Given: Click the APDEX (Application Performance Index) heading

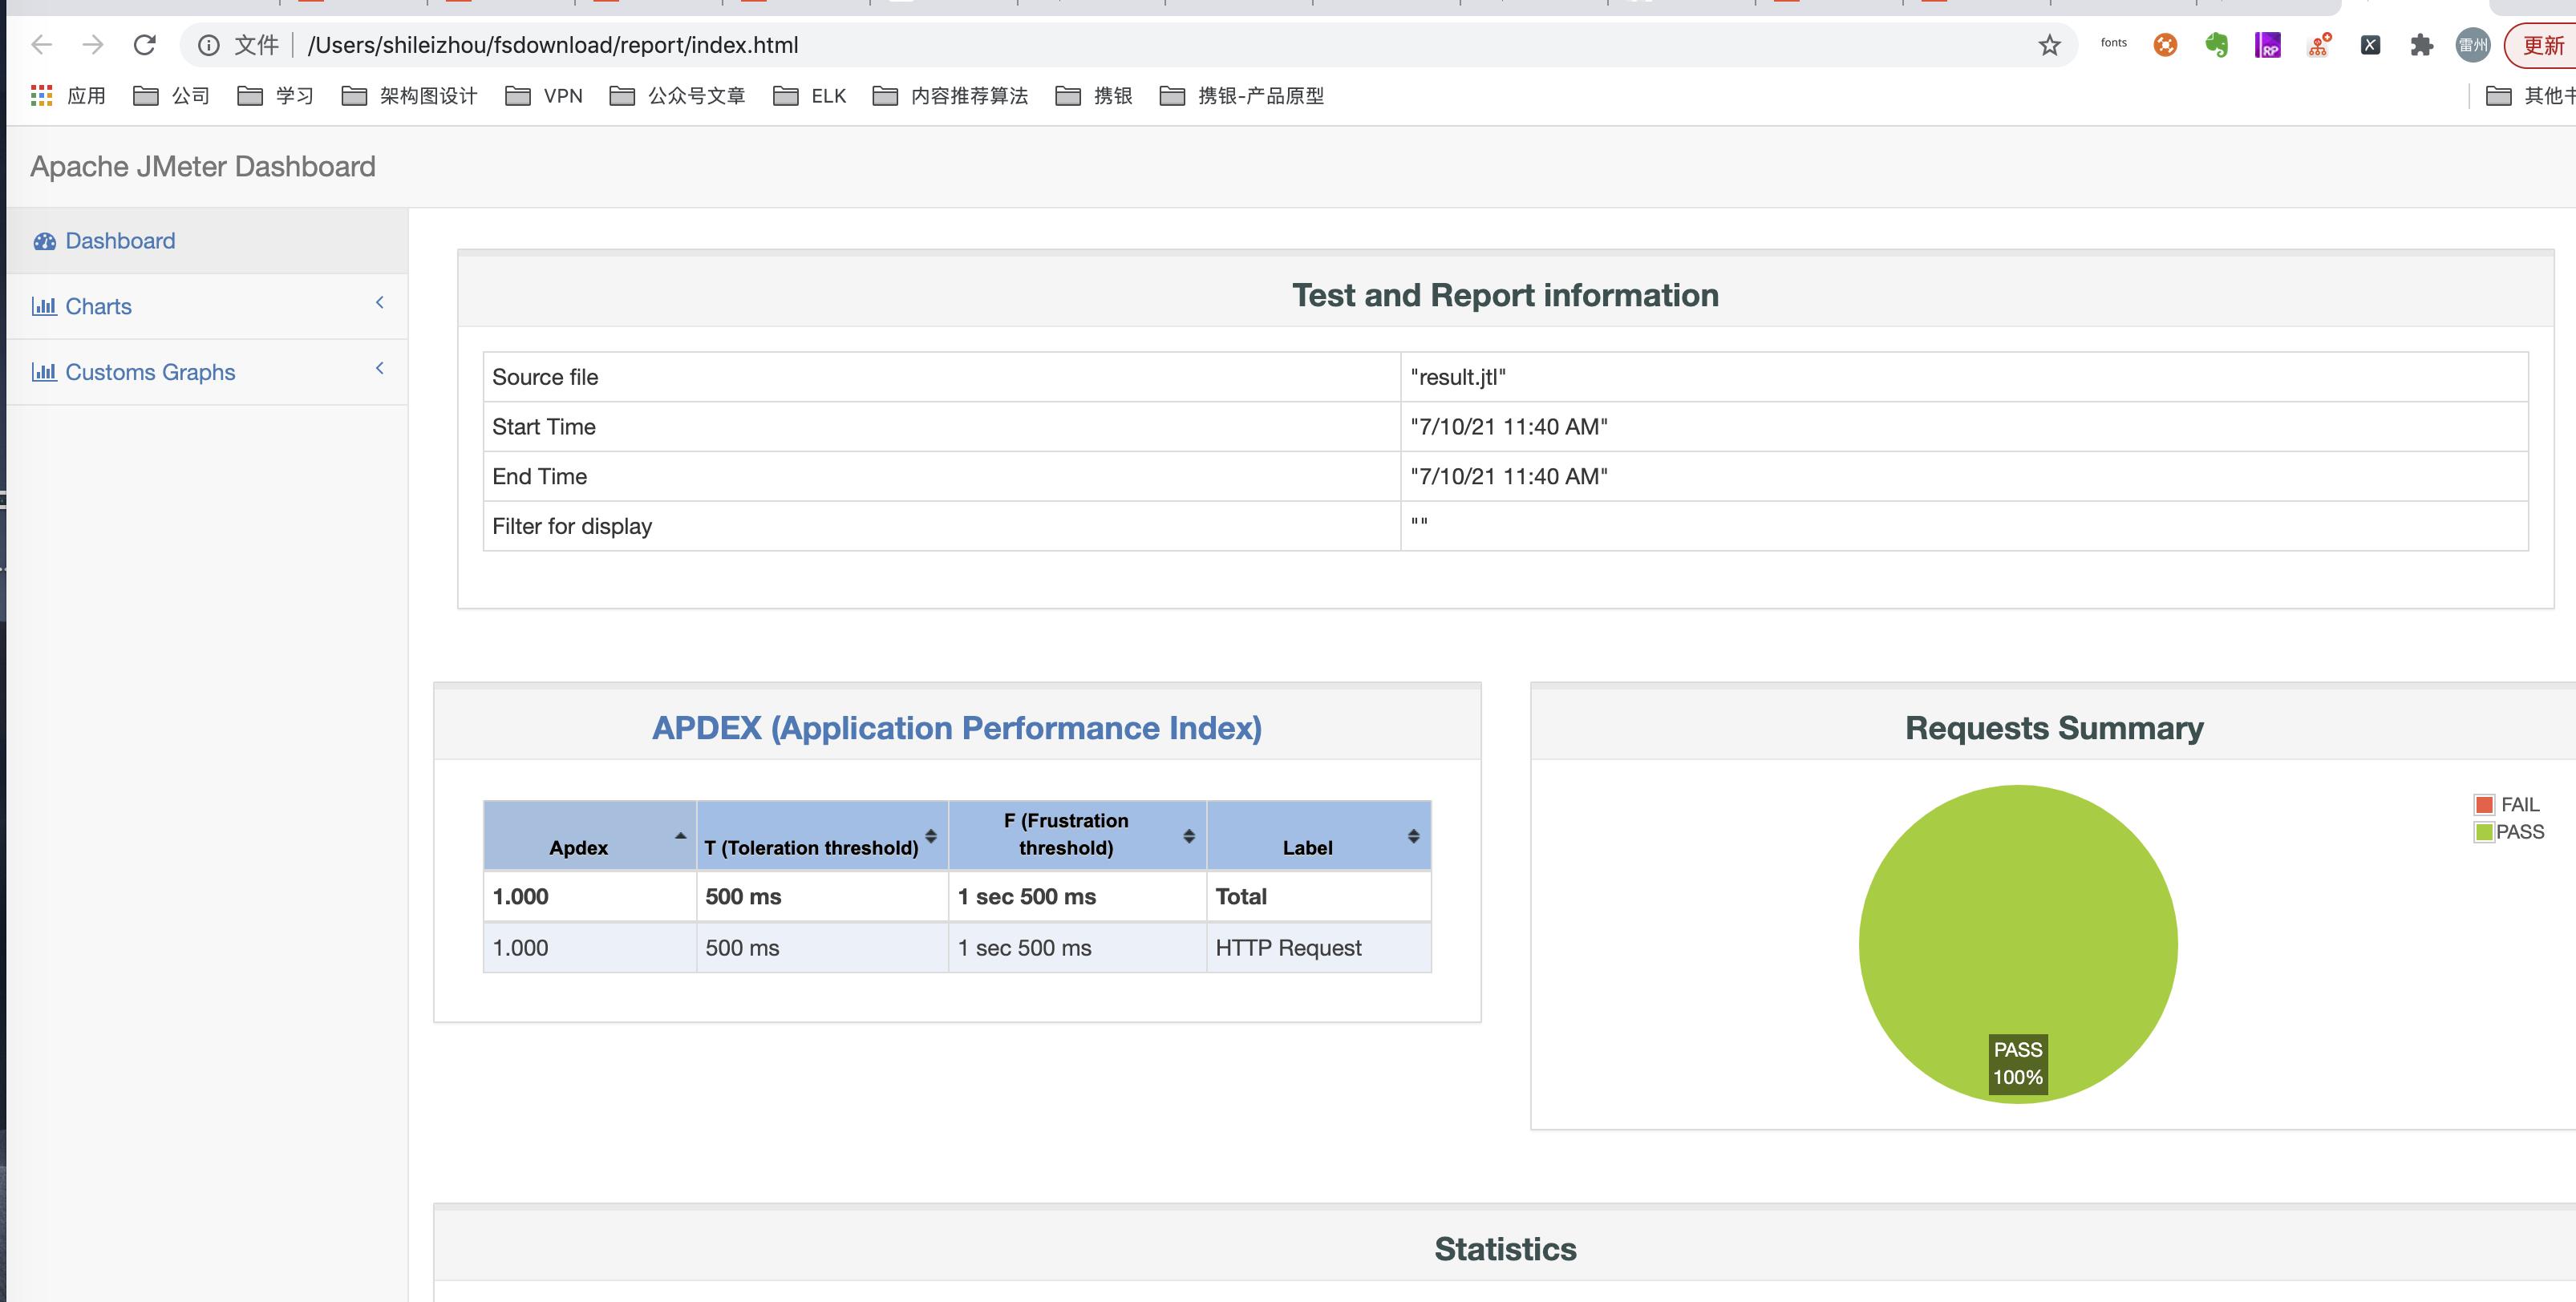Looking at the screenshot, I should 957,728.
